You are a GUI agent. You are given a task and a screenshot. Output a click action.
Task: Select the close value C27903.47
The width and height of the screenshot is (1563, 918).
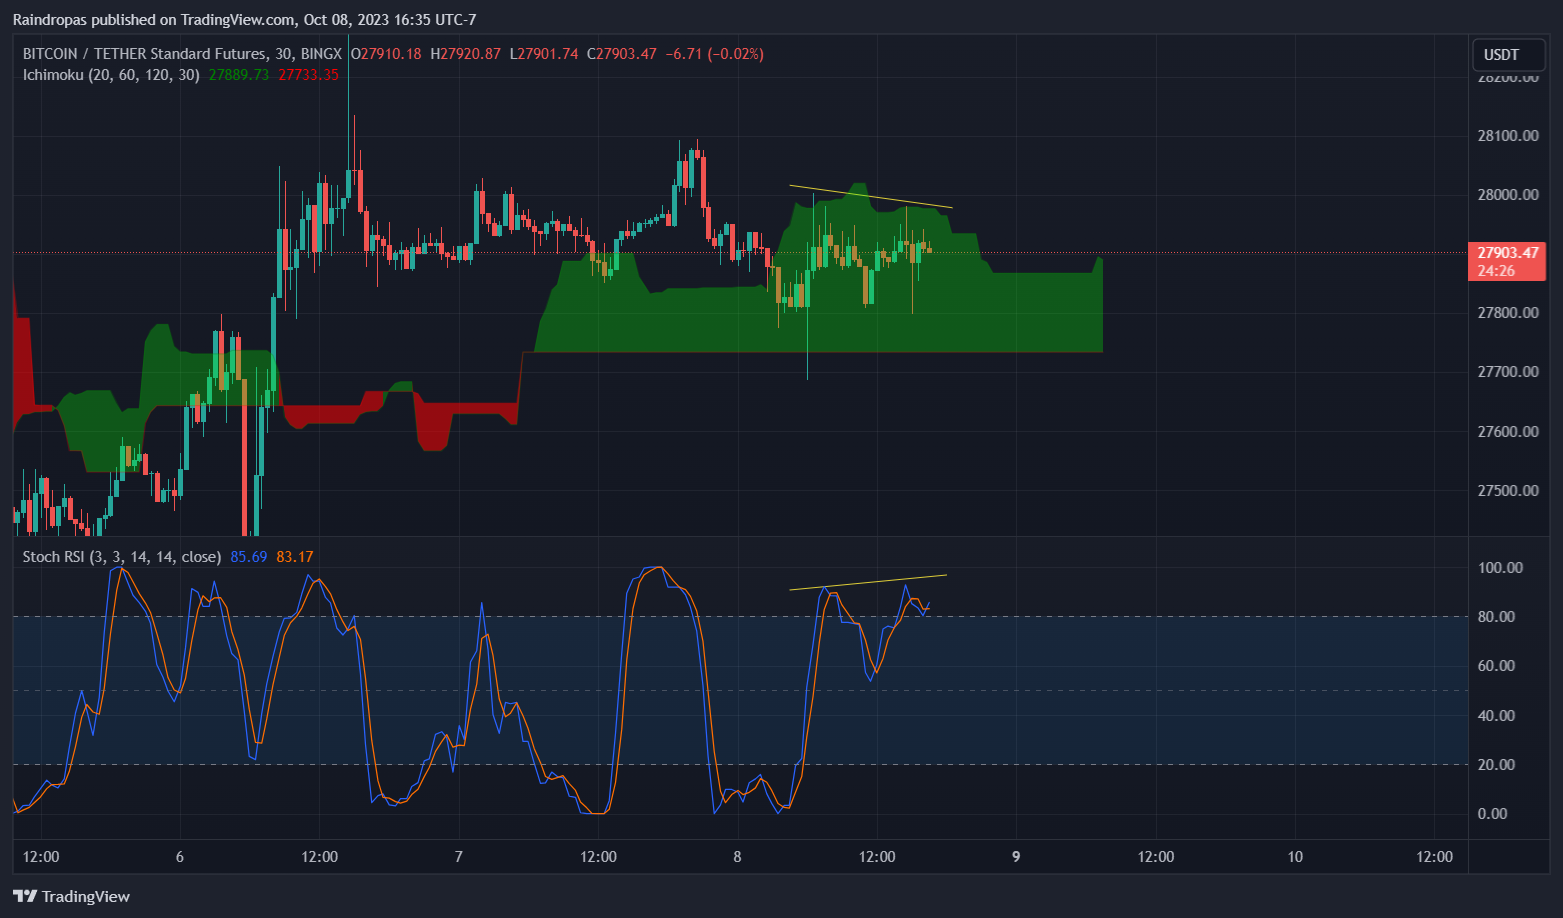pos(622,54)
